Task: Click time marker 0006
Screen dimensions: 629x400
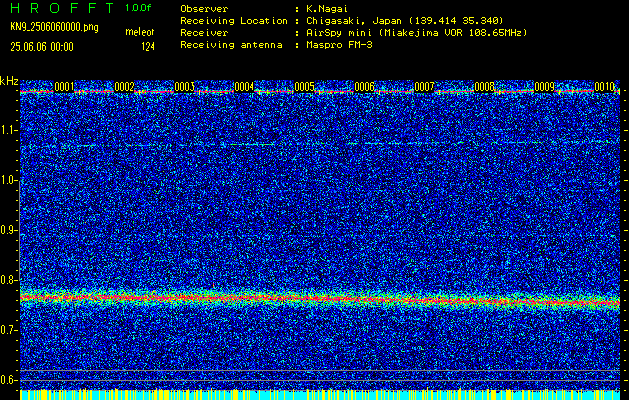Action: (365, 87)
